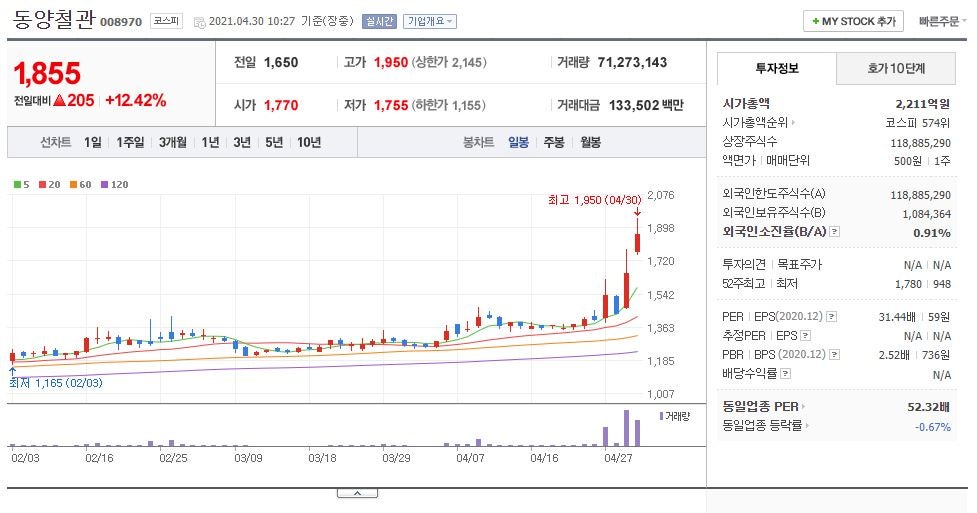This screenshot has width=977, height=513.
Task: Click the red 20-day moving average legend
Action: click(50, 185)
